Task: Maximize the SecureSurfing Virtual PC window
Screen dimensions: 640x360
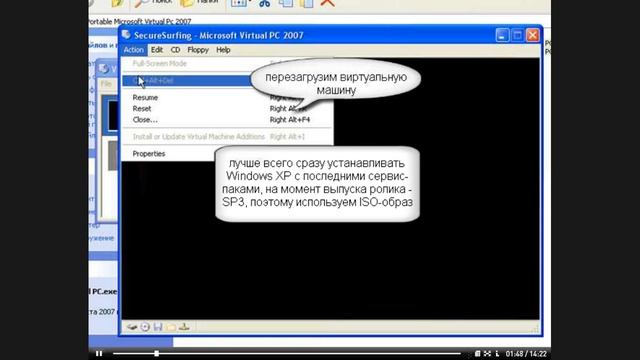Action: [x=518, y=35]
